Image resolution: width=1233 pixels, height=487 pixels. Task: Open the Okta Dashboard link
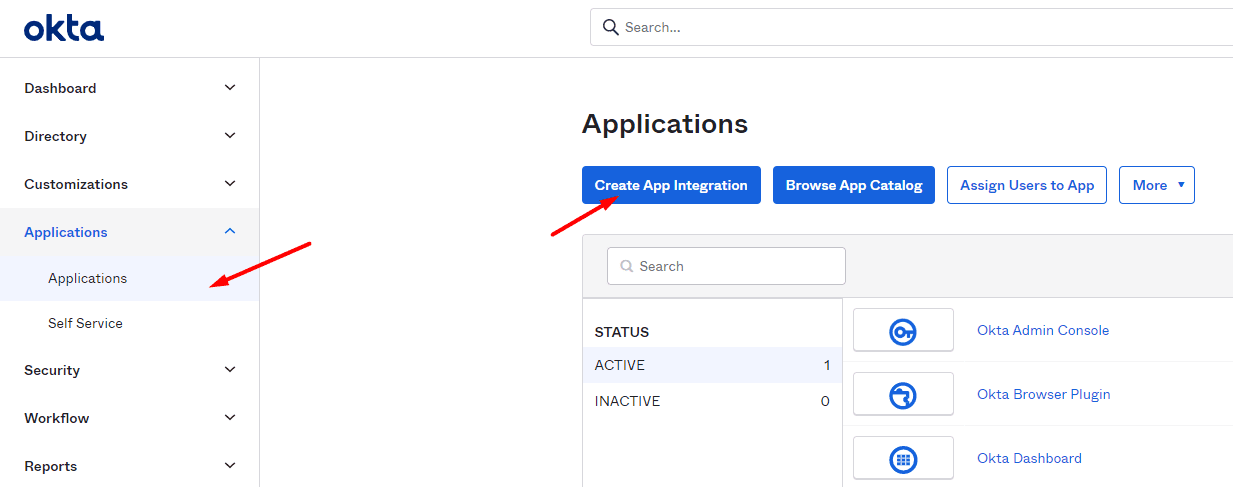(x=1029, y=458)
